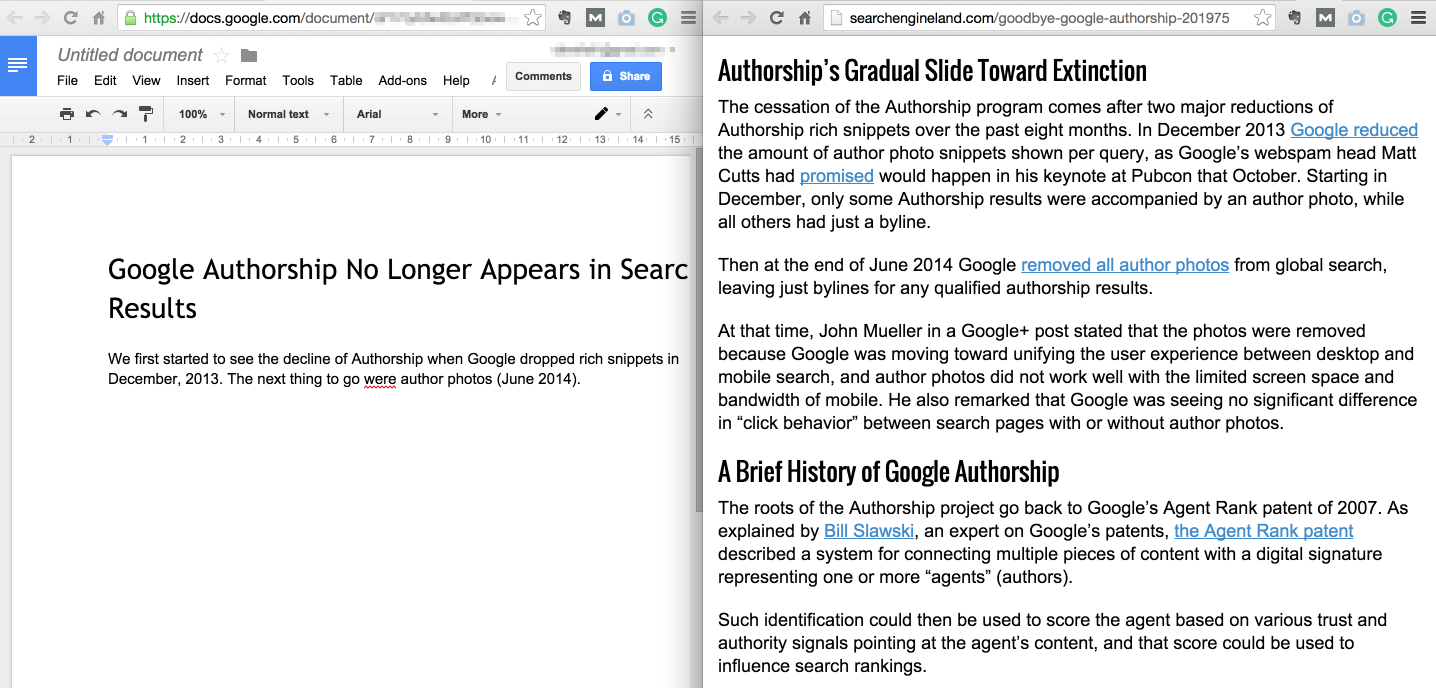Viewport: 1436px width, 688px height.
Task: Open the 100% zoom dropdown
Action: (201, 114)
